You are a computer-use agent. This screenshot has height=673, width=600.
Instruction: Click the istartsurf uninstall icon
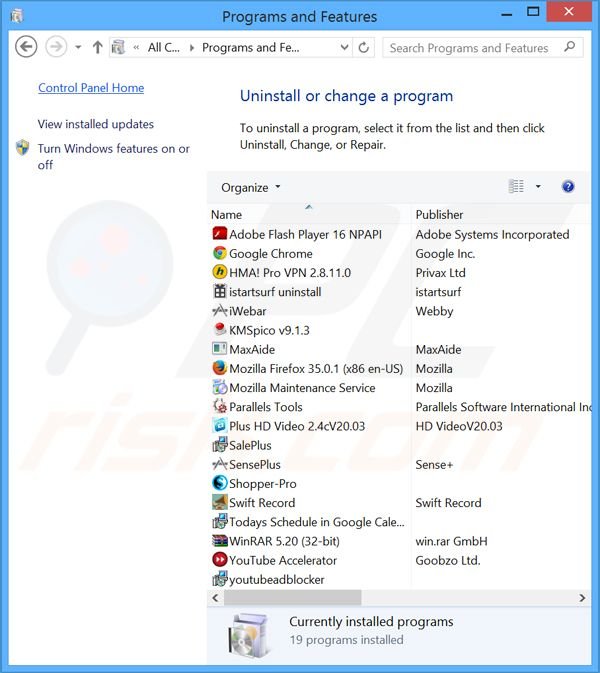pos(219,291)
